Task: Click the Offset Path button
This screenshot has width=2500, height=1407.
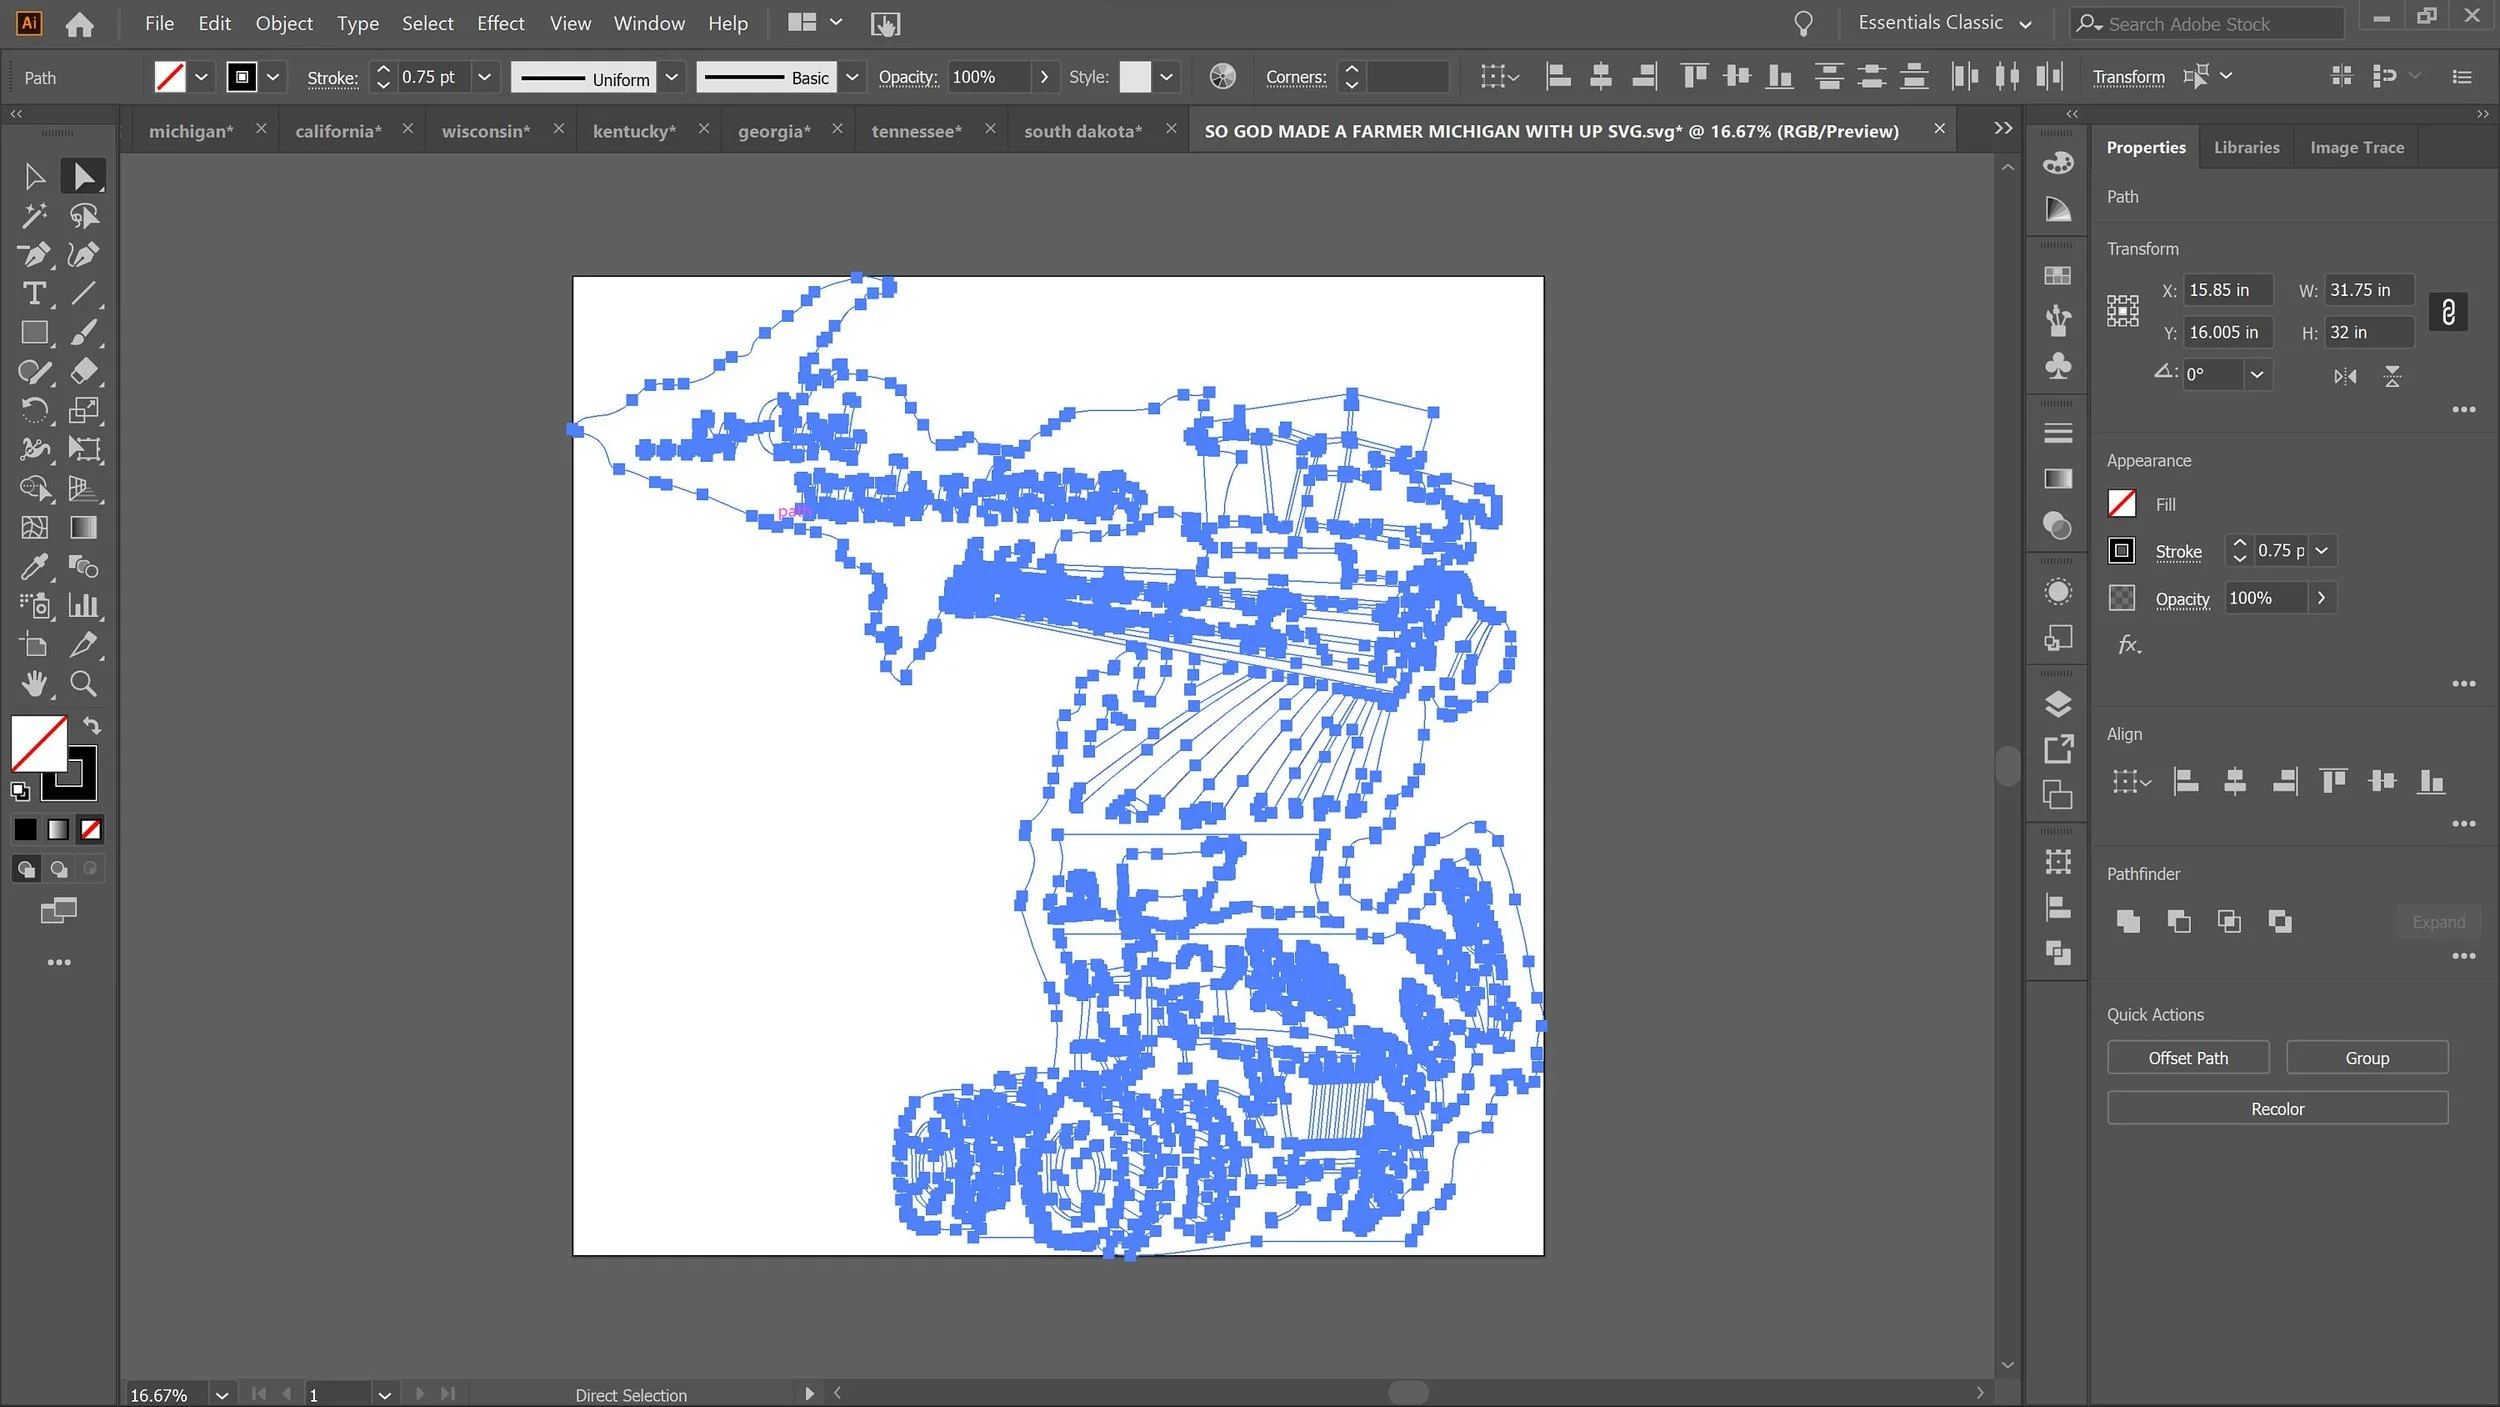Action: coord(2187,1058)
